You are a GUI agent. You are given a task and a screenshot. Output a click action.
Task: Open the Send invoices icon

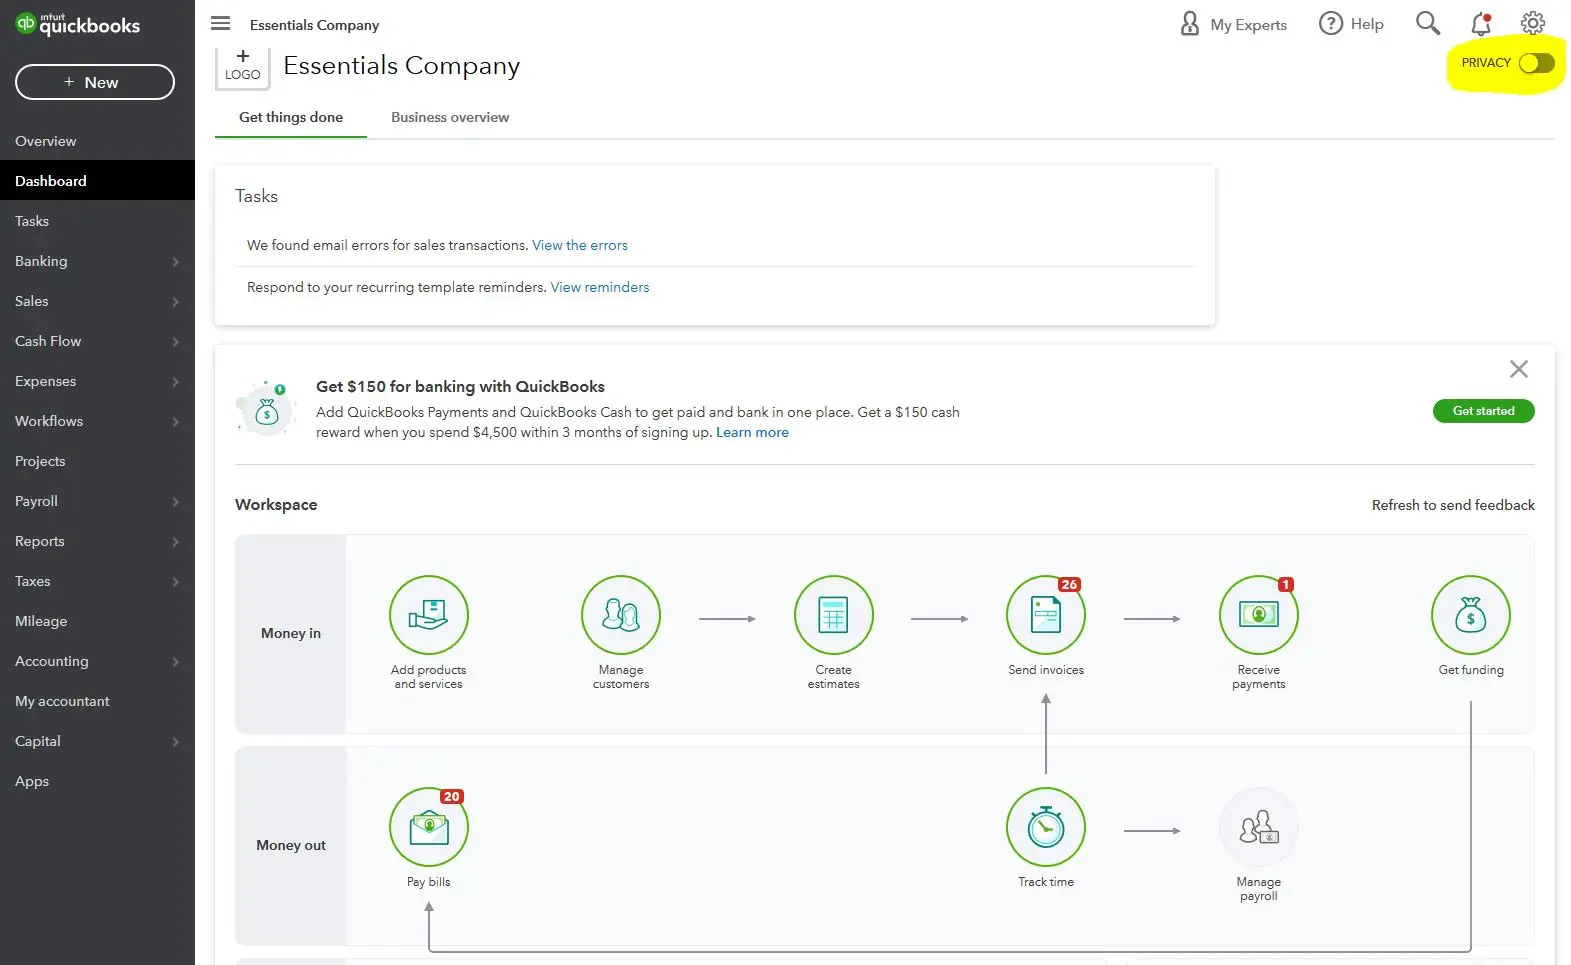[x=1046, y=615]
